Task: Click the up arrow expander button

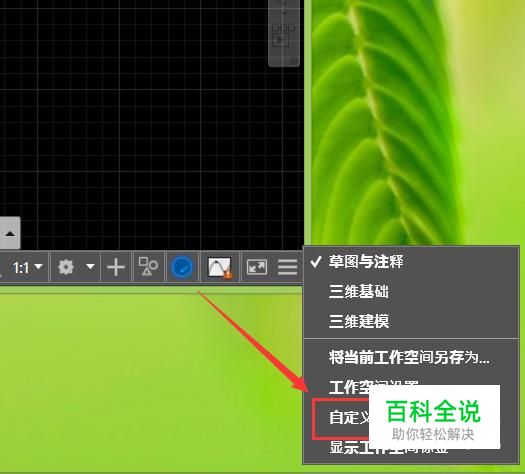Action: (x=10, y=233)
